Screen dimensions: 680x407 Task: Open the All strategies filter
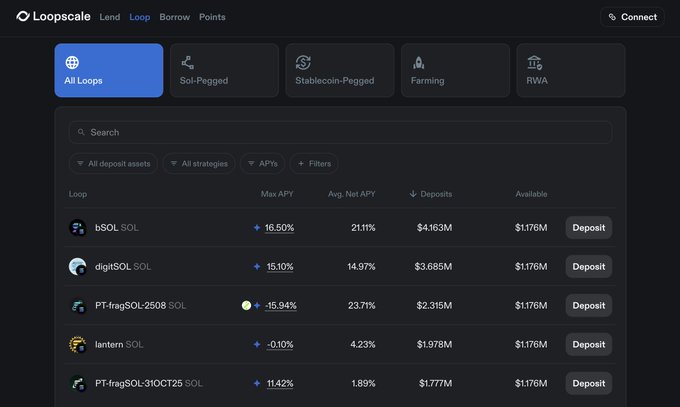click(x=199, y=164)
